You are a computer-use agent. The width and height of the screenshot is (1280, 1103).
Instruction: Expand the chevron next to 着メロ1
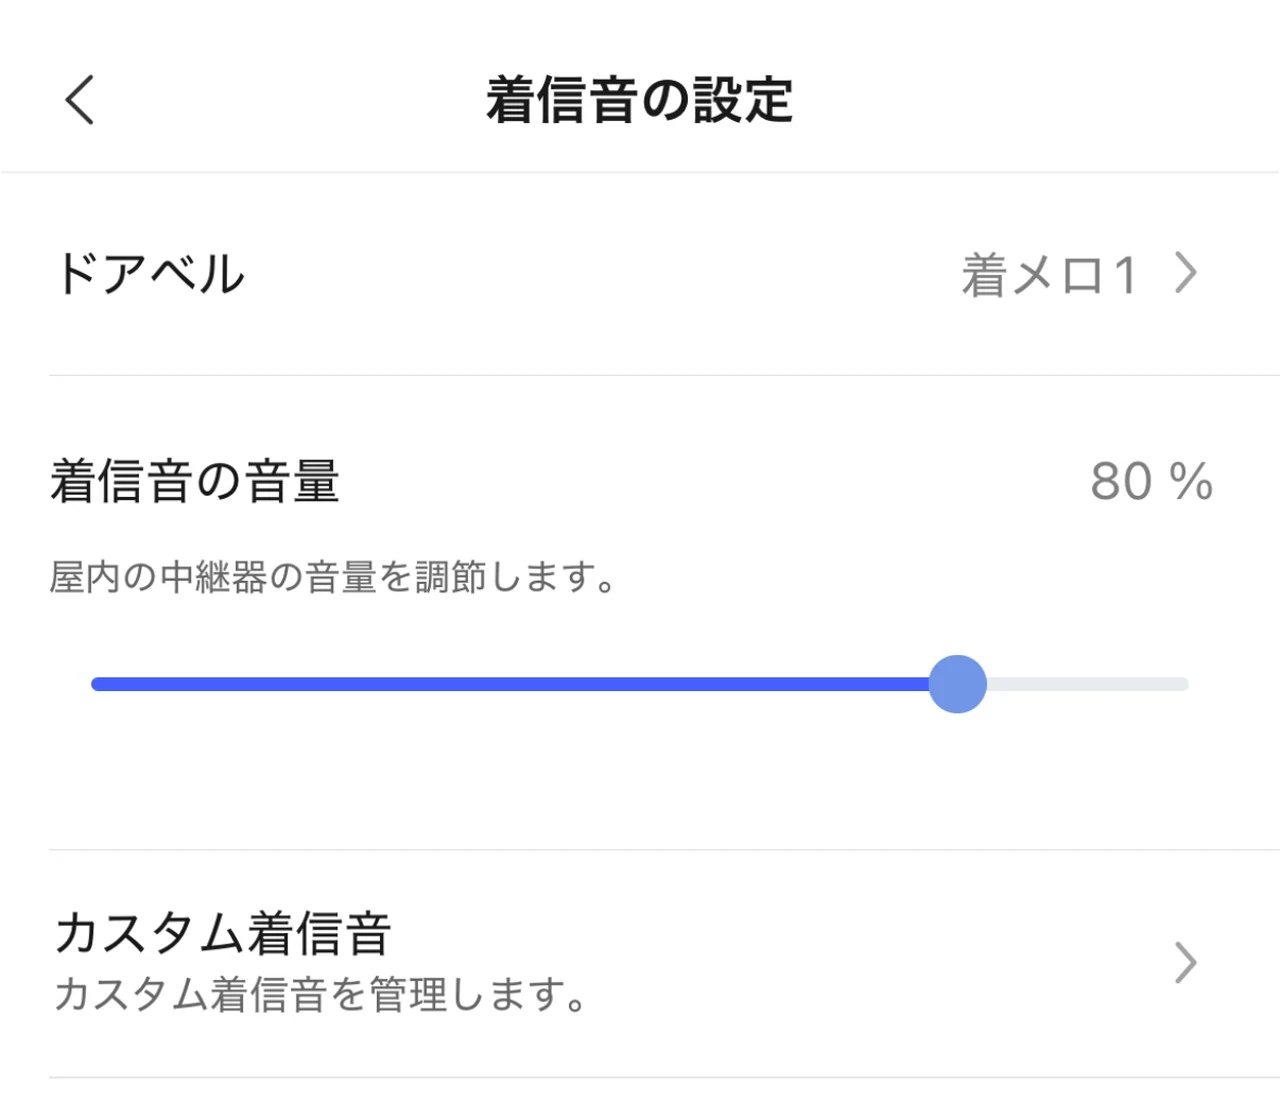point(1186,273)
